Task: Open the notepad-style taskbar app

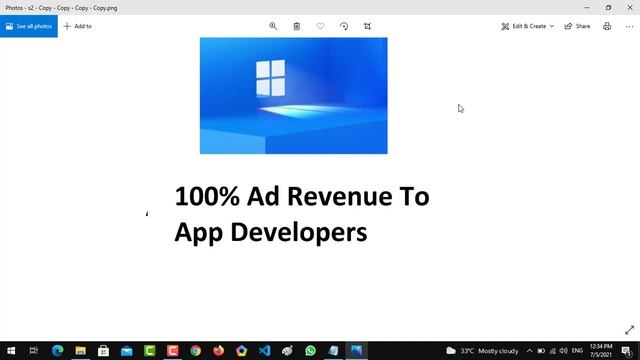Action: pos(333,351)
